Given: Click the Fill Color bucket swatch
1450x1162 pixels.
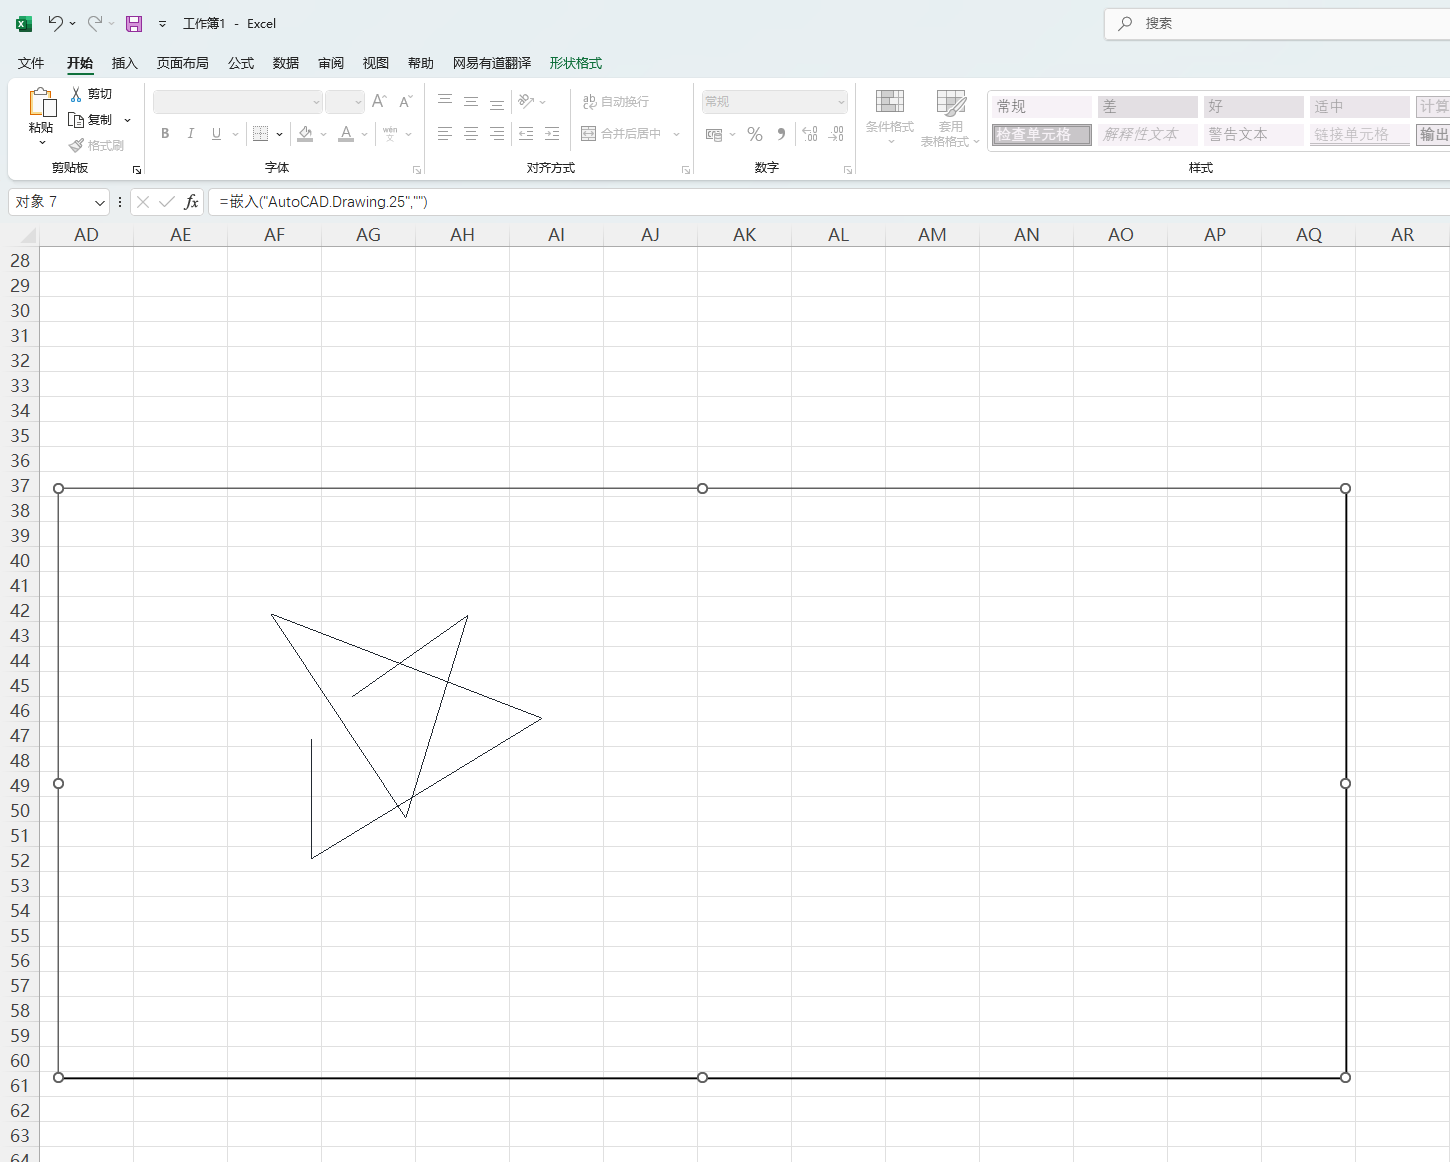Looking at the screenshot, I should tap(306, 134).
